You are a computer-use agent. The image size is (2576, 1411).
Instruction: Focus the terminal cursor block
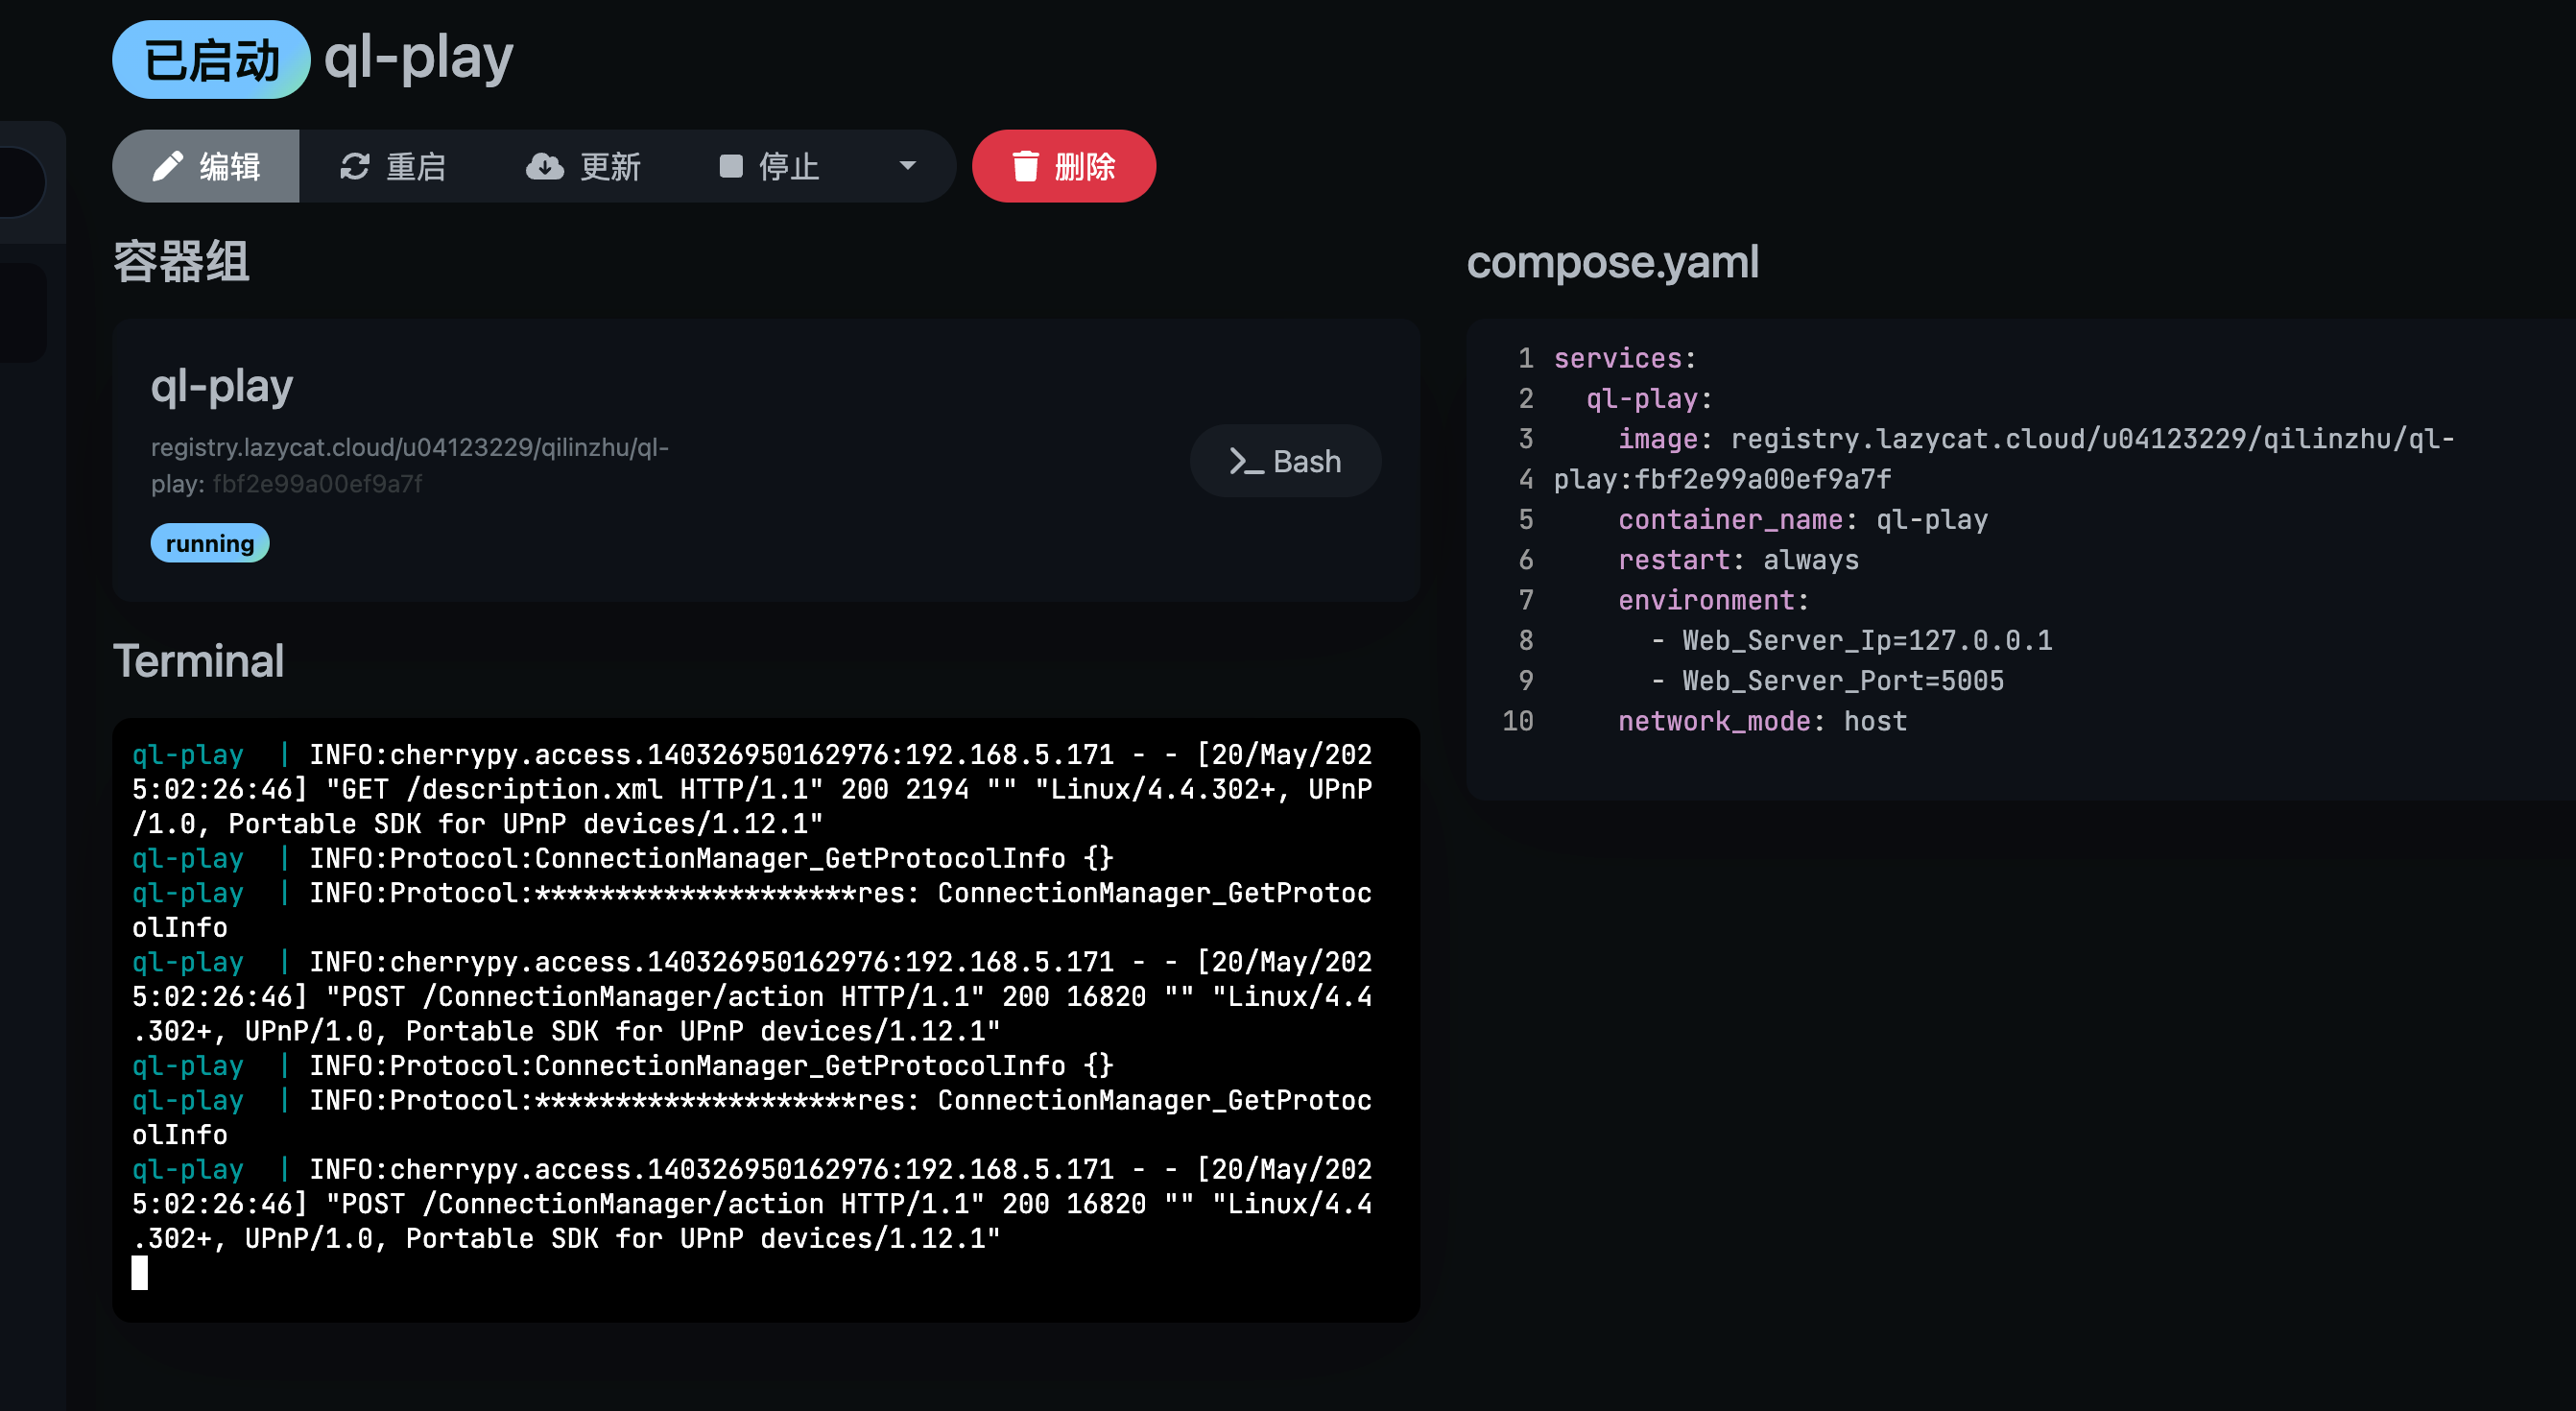[x=140, y=1273]
